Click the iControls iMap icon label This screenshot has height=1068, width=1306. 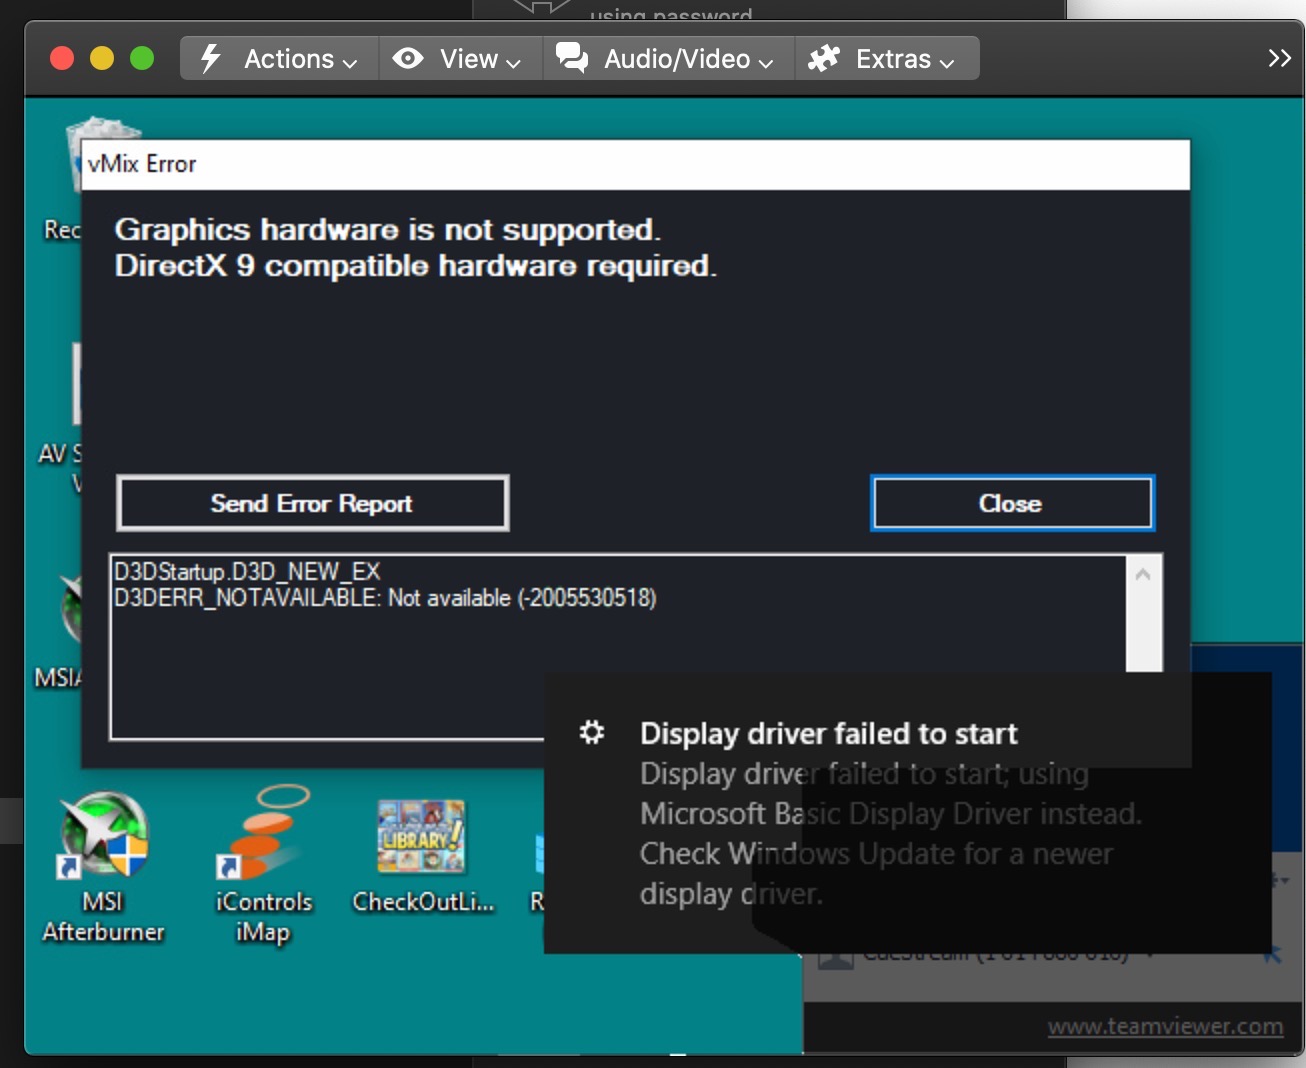pyautogui.click(x=264, y=917)
